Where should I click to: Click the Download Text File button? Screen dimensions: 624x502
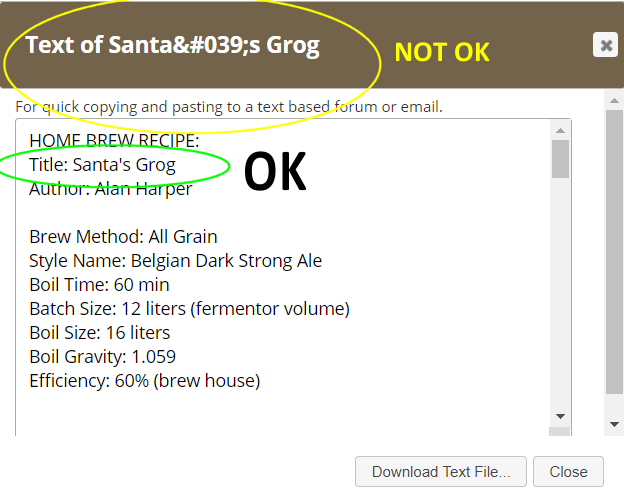(441, 472)
